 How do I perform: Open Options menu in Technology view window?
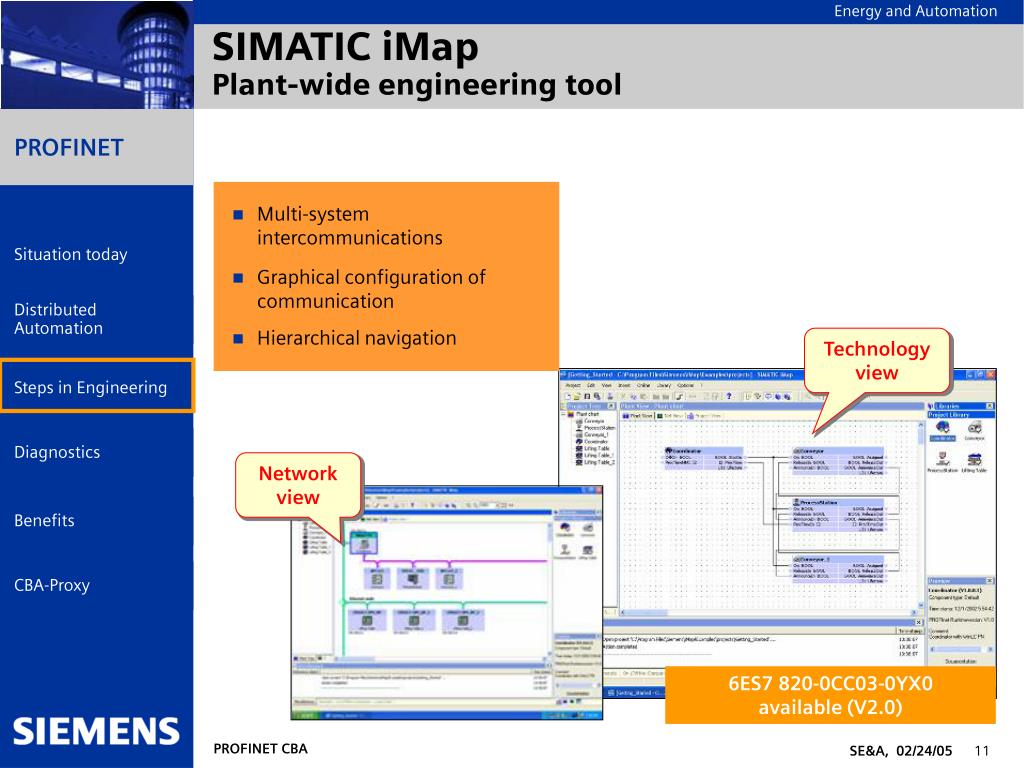(686, 385)
